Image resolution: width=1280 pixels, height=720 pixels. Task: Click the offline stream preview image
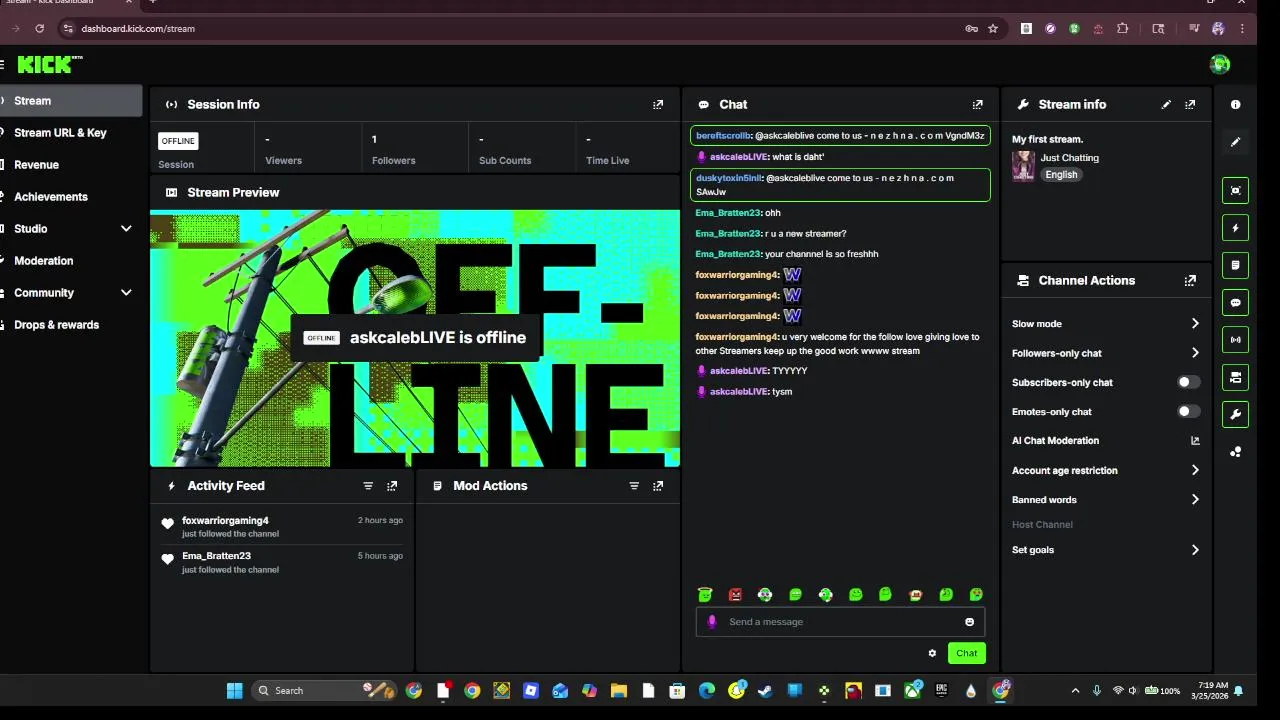click(x=415, y=338)
